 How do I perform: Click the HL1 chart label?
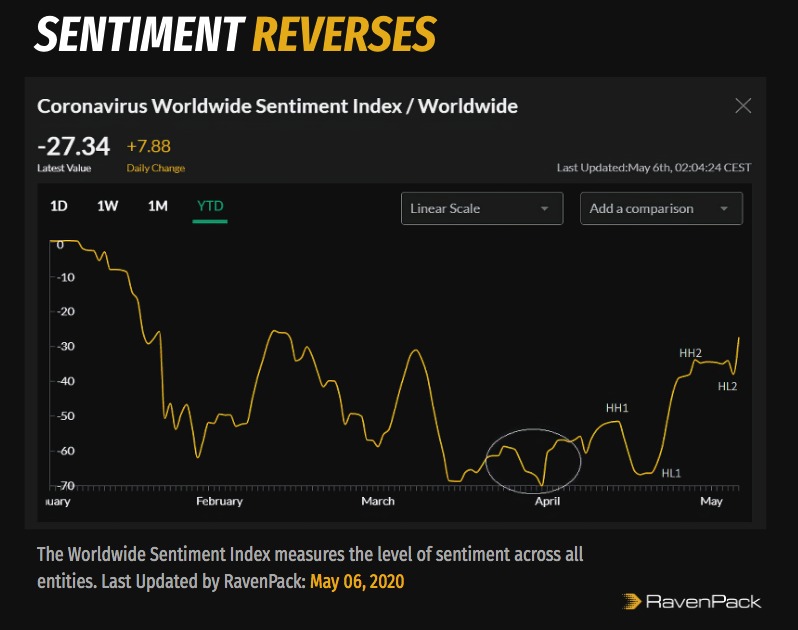(671, 473)
